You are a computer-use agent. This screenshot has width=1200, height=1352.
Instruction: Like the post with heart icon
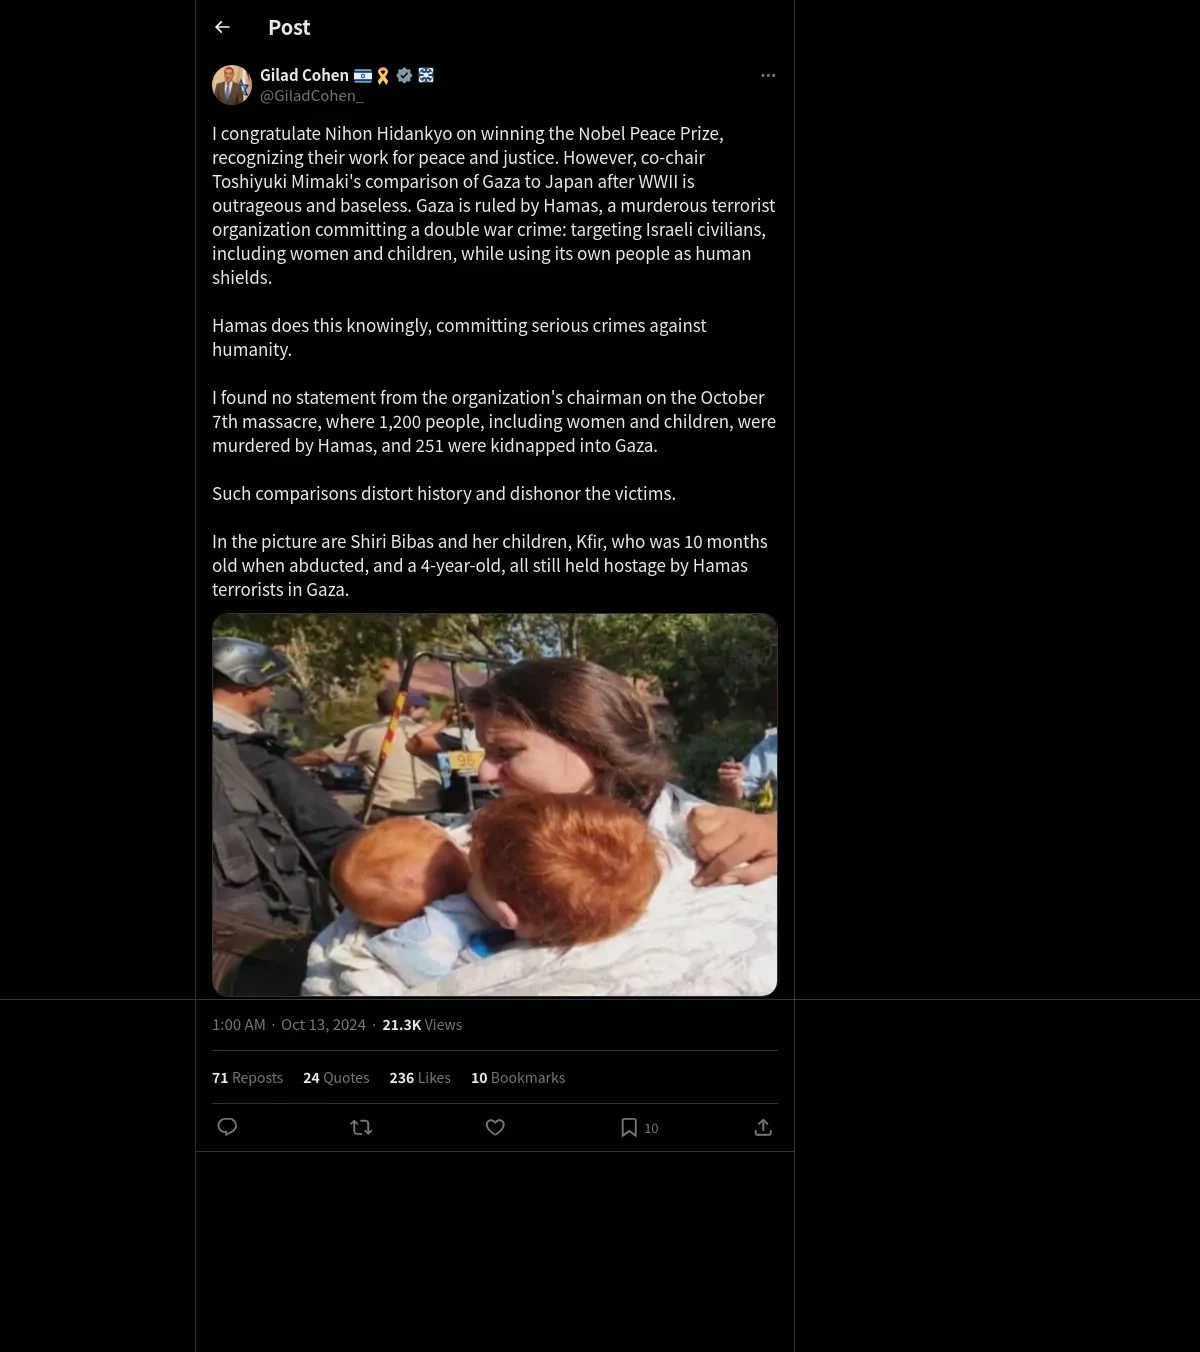tap(495, 1127)
